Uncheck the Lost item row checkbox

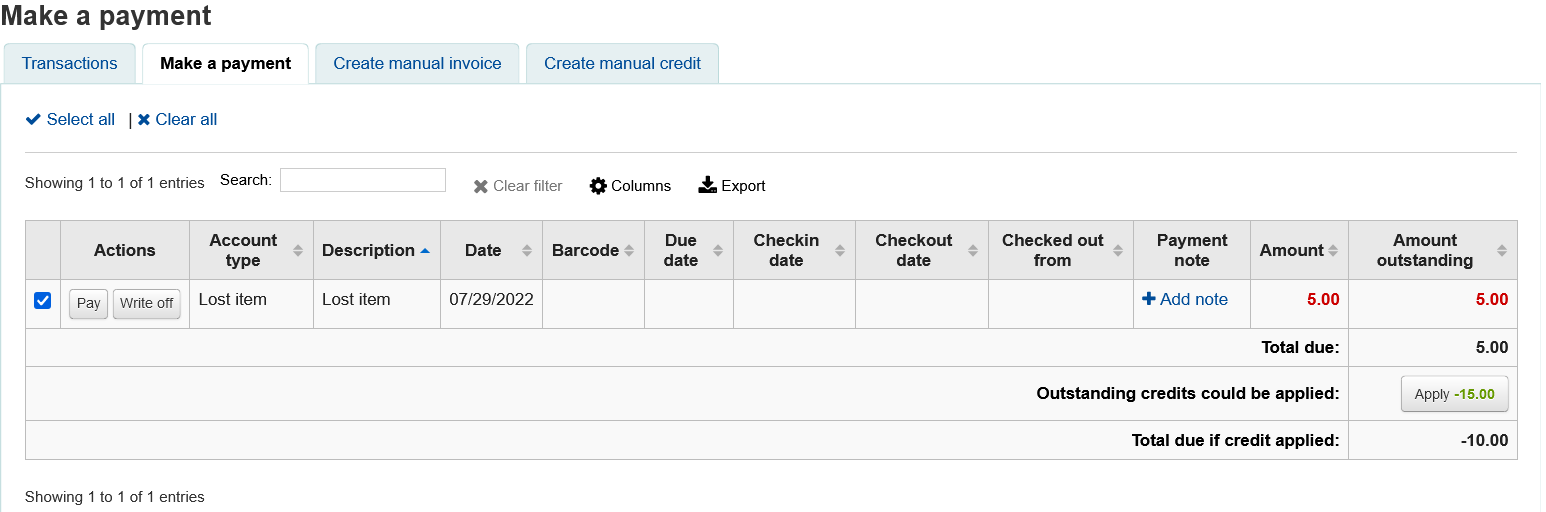(x=43, y=300)
